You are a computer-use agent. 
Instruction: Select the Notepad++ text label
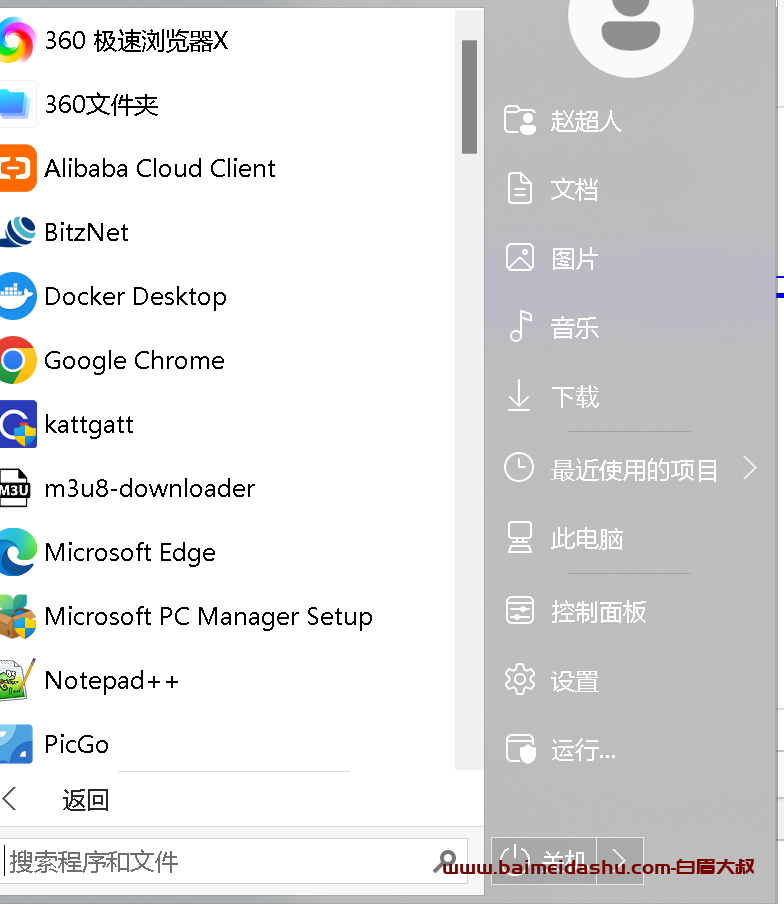[x=112, y=681]
